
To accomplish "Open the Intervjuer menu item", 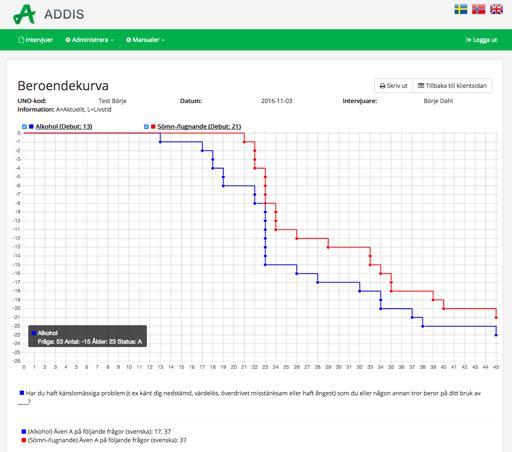I will [x=36, y=40].
